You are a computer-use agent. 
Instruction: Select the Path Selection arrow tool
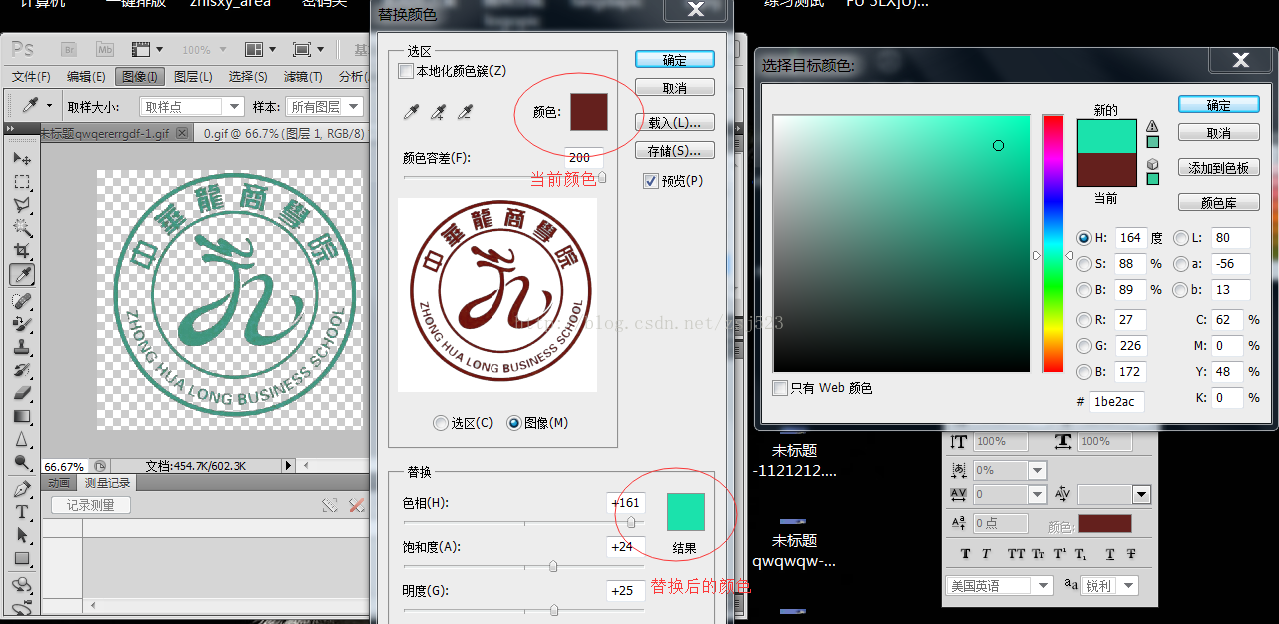click(x=22, y=535)
